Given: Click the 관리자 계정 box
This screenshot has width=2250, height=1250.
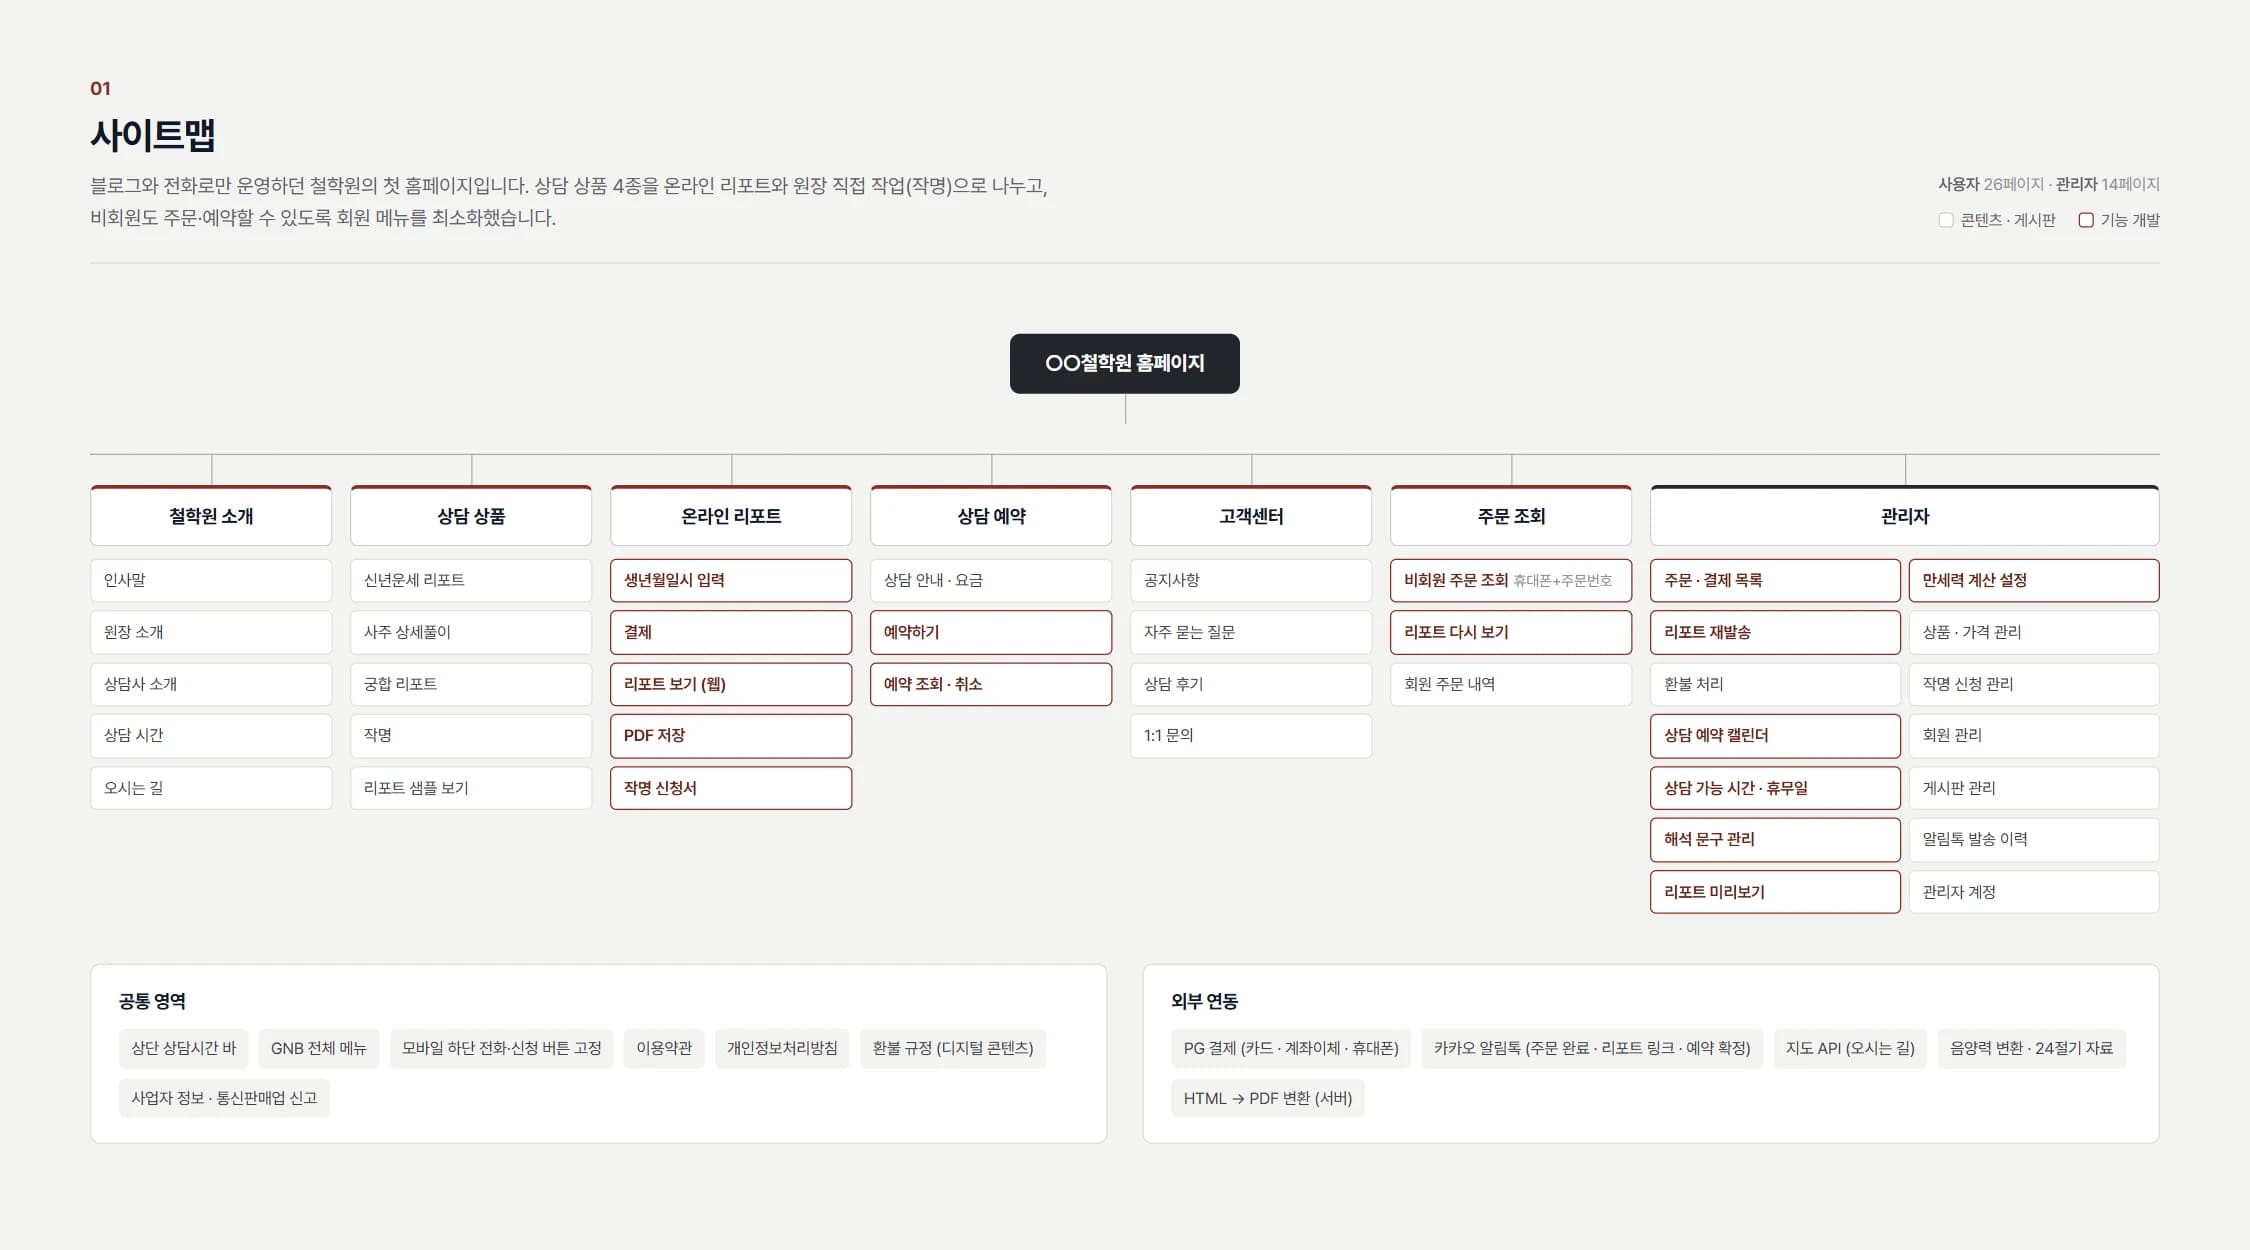Looking at the screenshot, I should coord(2034,892).
